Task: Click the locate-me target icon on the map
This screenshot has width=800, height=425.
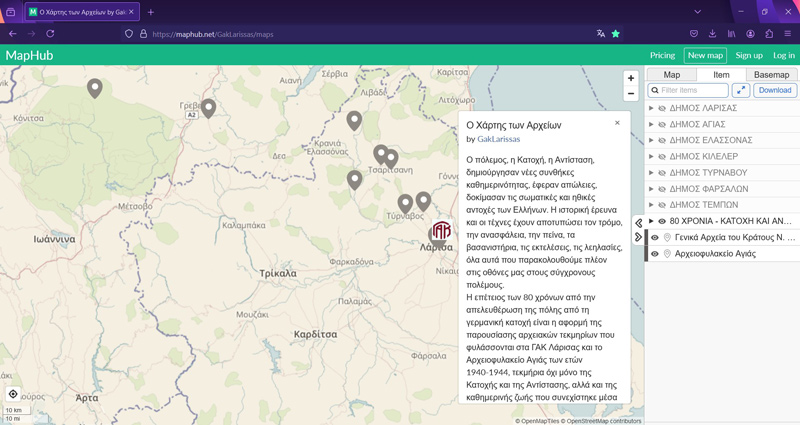Action: pyautogui.click(x=13, y=394)
